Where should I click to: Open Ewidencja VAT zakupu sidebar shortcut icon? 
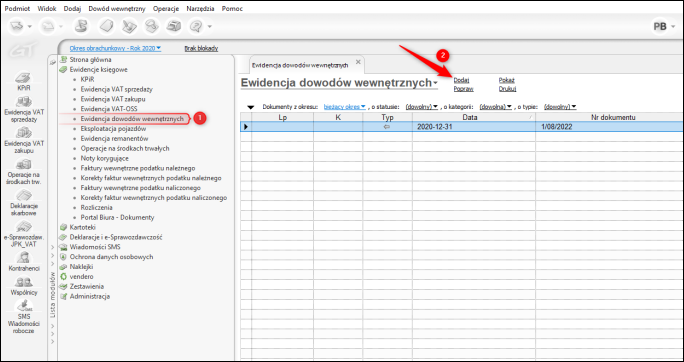click(23, 132)
